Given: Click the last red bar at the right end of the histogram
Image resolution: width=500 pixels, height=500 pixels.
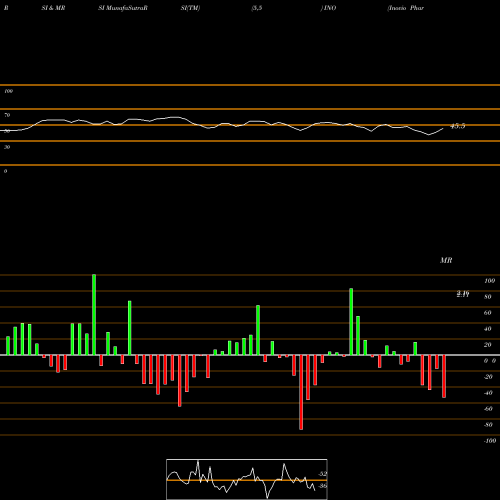Looking at the screenshot, I should click(444, 376).
